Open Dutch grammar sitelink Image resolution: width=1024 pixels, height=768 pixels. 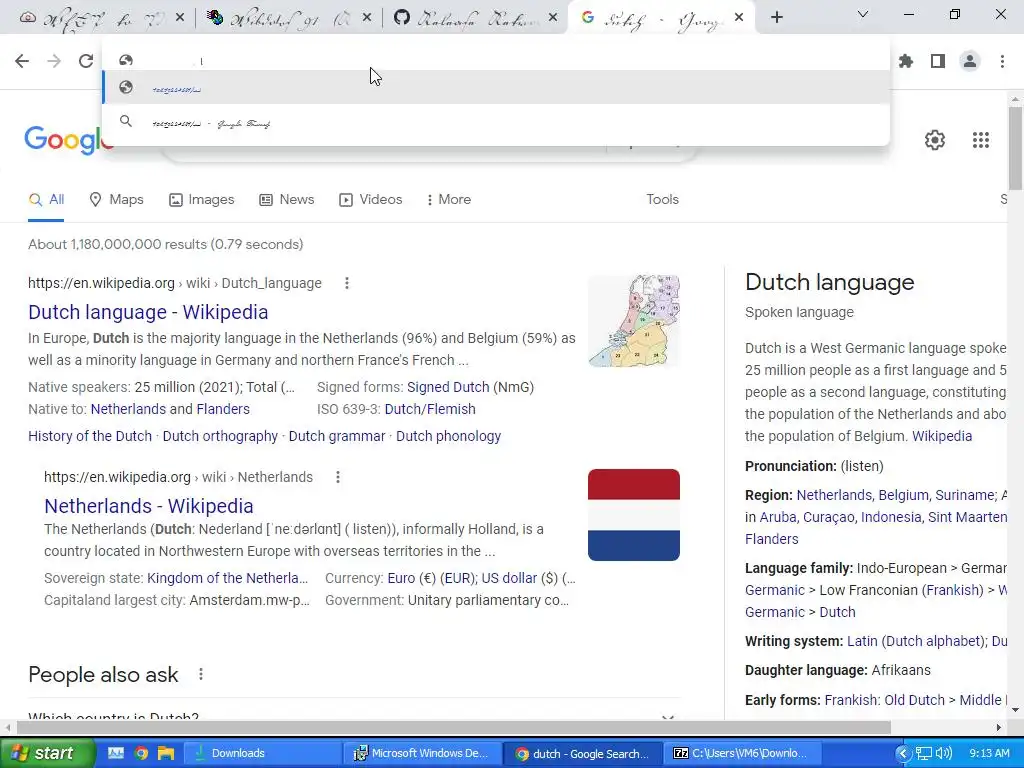[337, 436]
